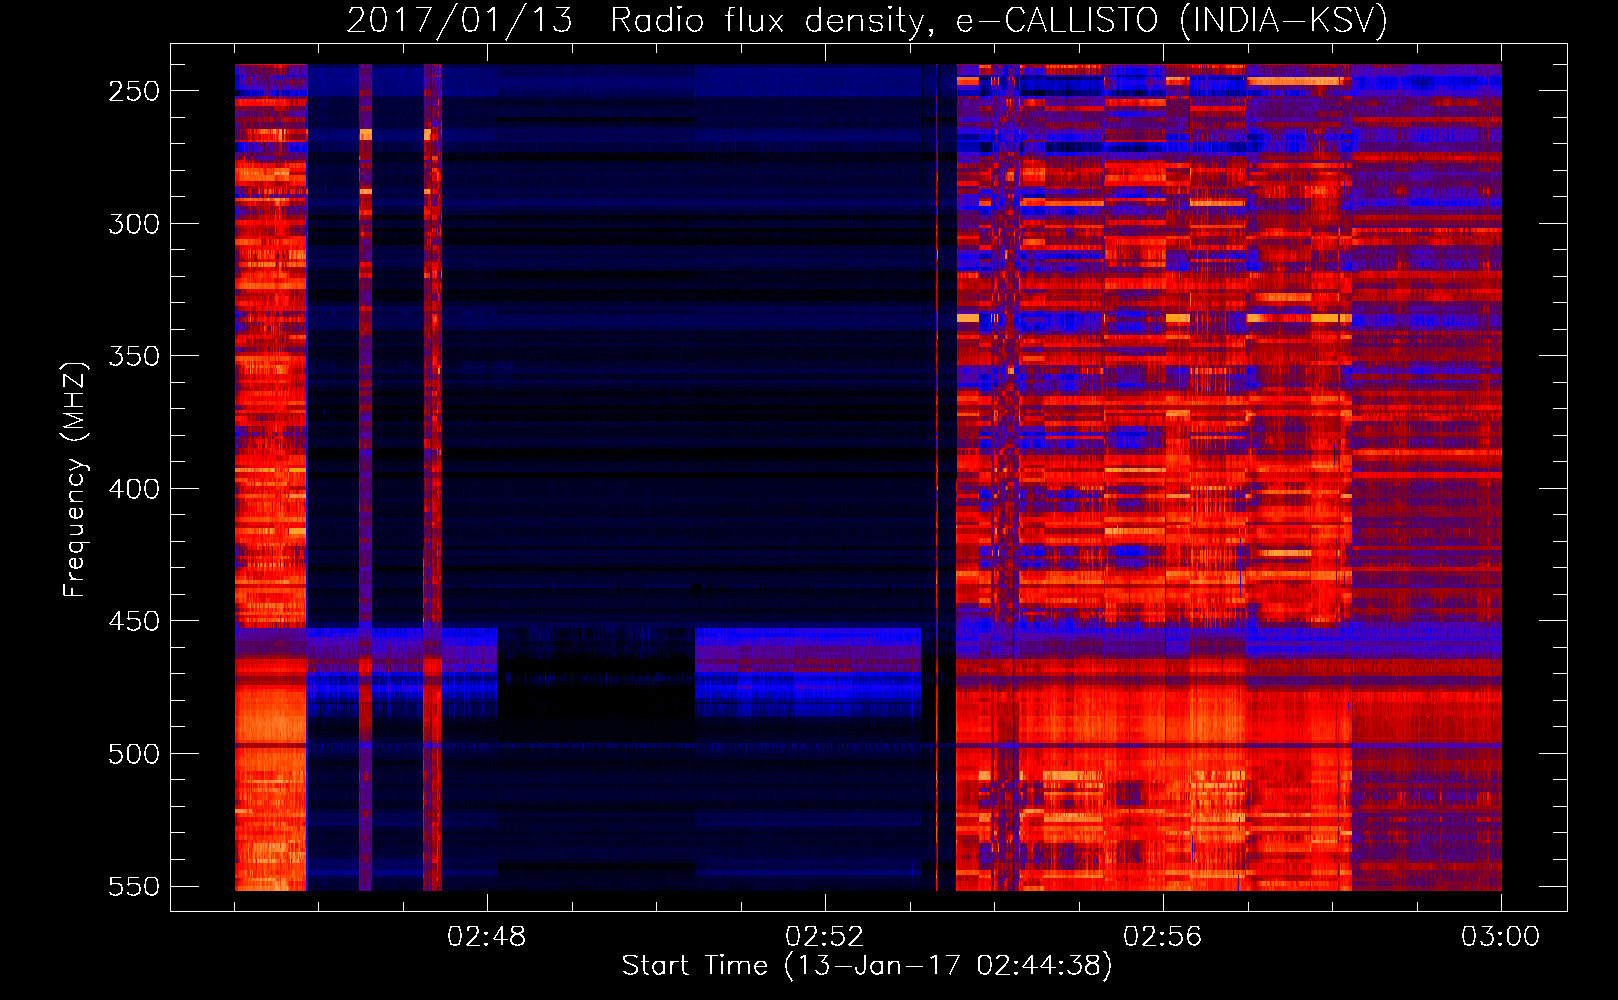Click the 550 frequency tick label
The height and width of the screenshot is (1000, 1618).
coord(134,887)
